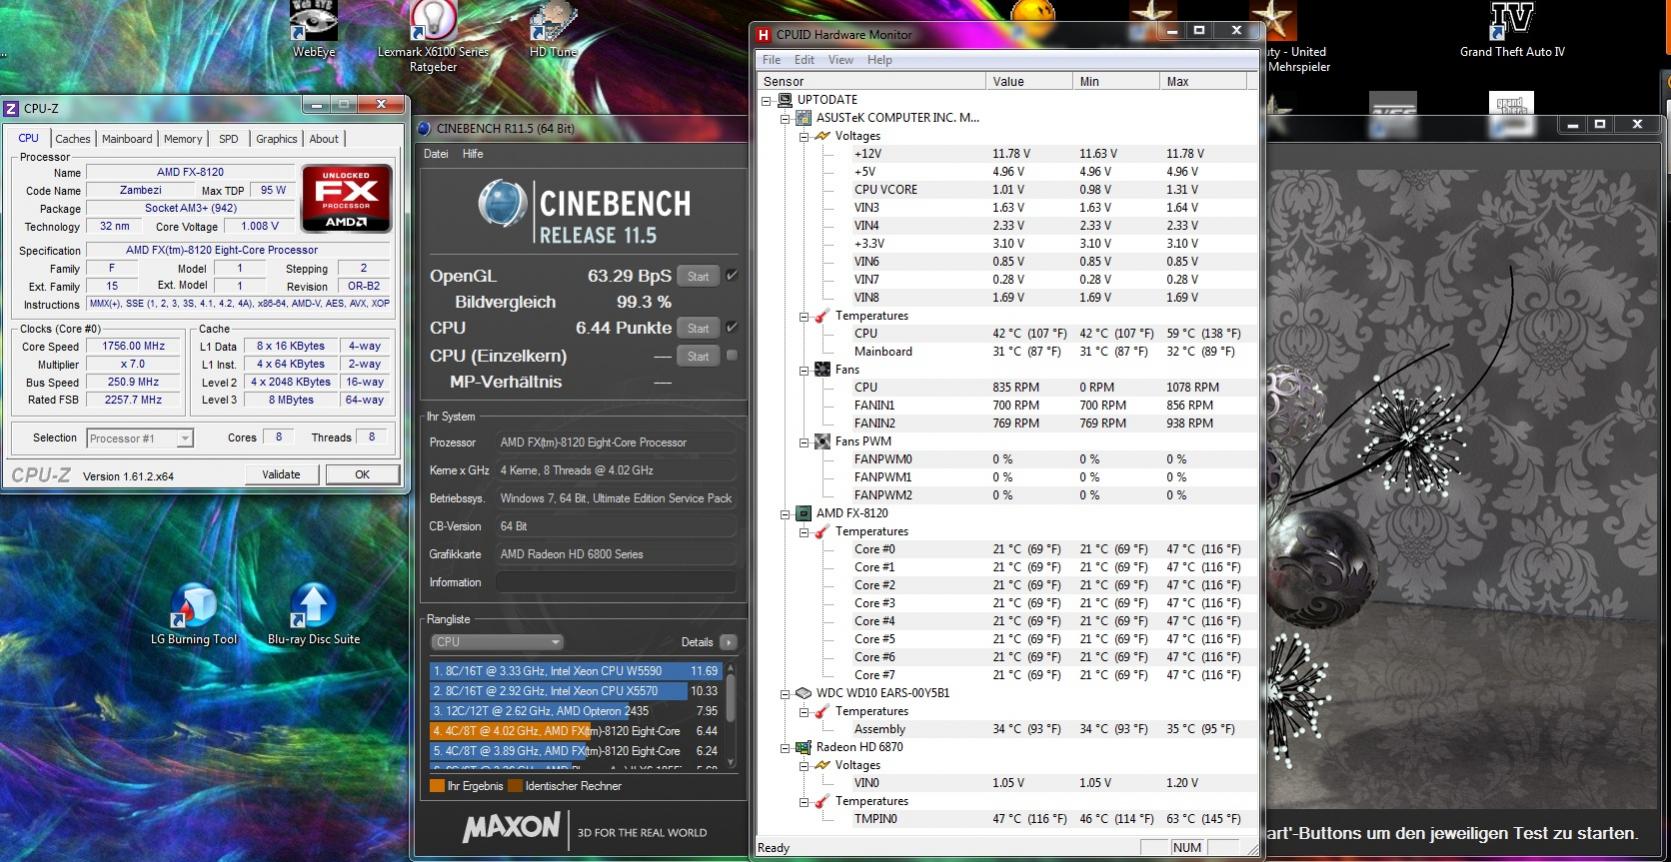1671x862 pixels.
Task: Click Hardware Monitor title bar H icon
Action: 764,34
